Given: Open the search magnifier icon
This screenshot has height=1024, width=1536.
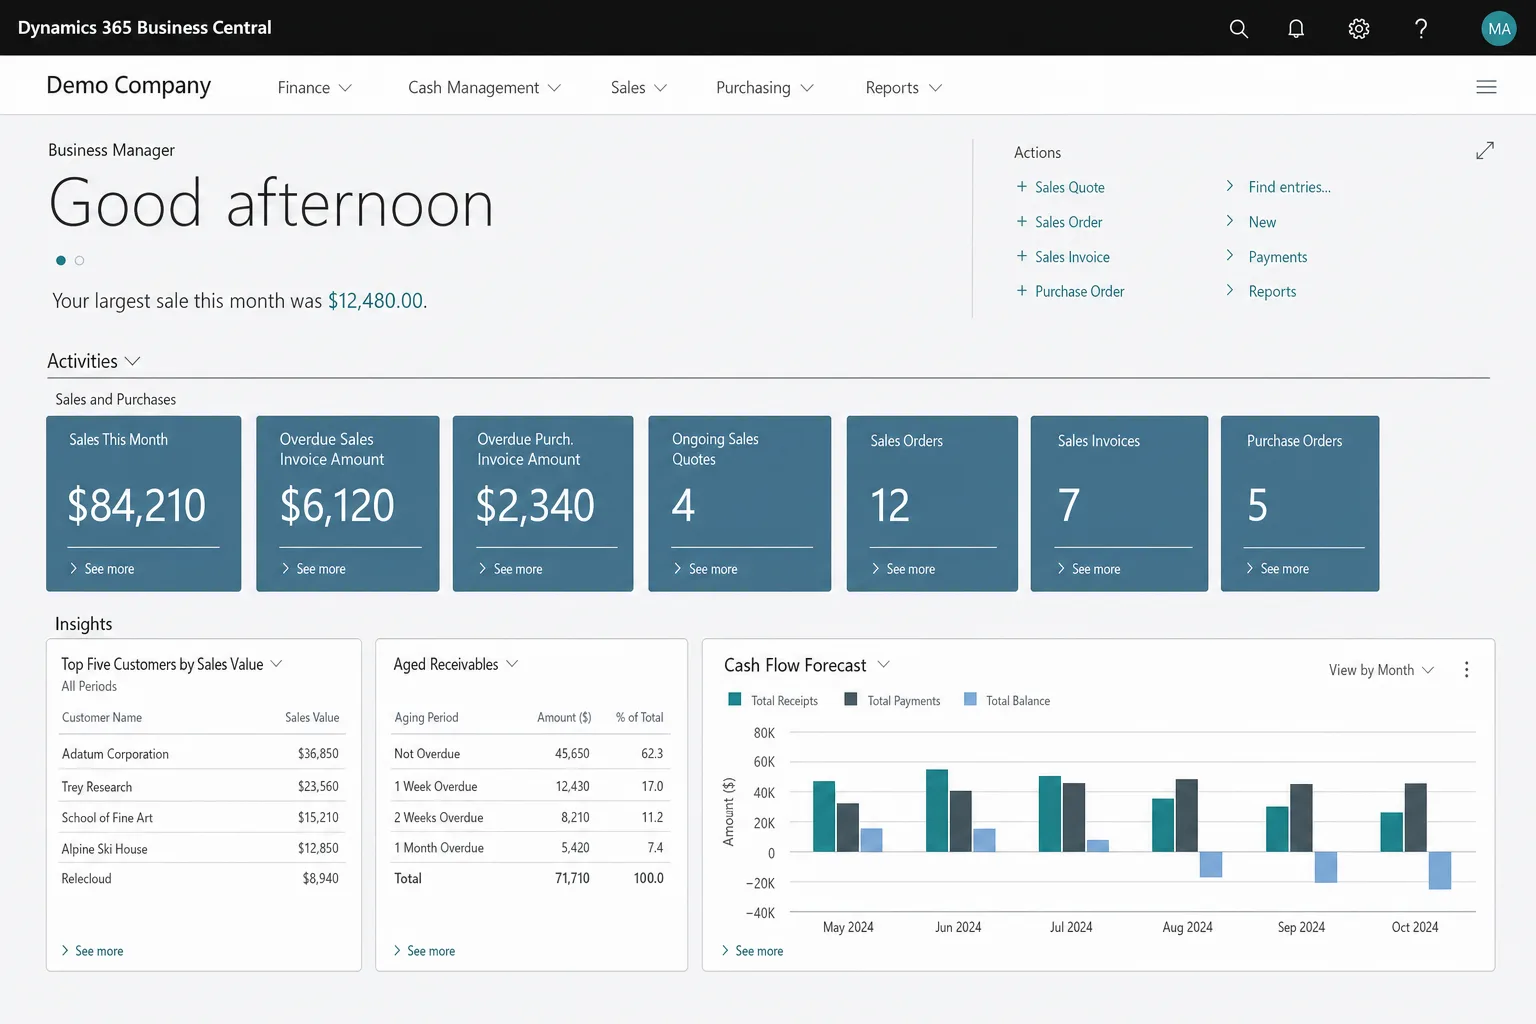Looking at the screenshot, I should tap(1238, 28).
